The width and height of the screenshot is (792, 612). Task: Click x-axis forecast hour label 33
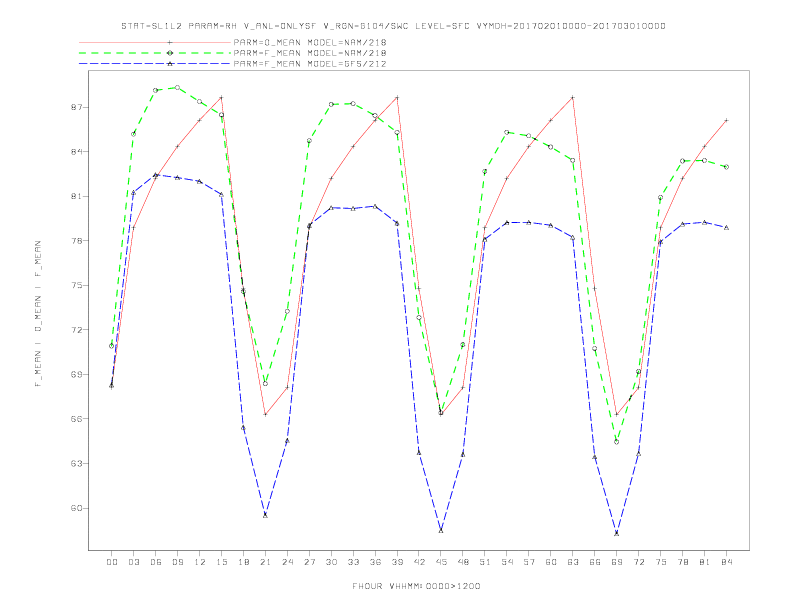point(353,562)
